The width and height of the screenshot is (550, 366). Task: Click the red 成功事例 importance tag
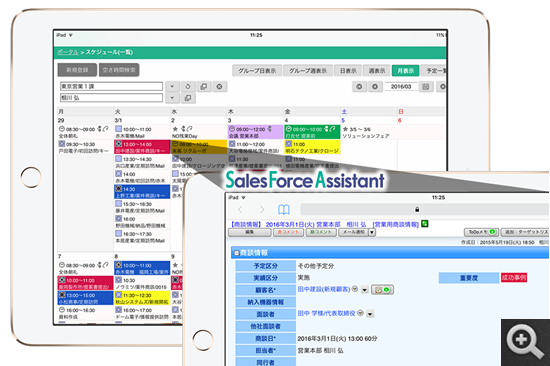514,278
